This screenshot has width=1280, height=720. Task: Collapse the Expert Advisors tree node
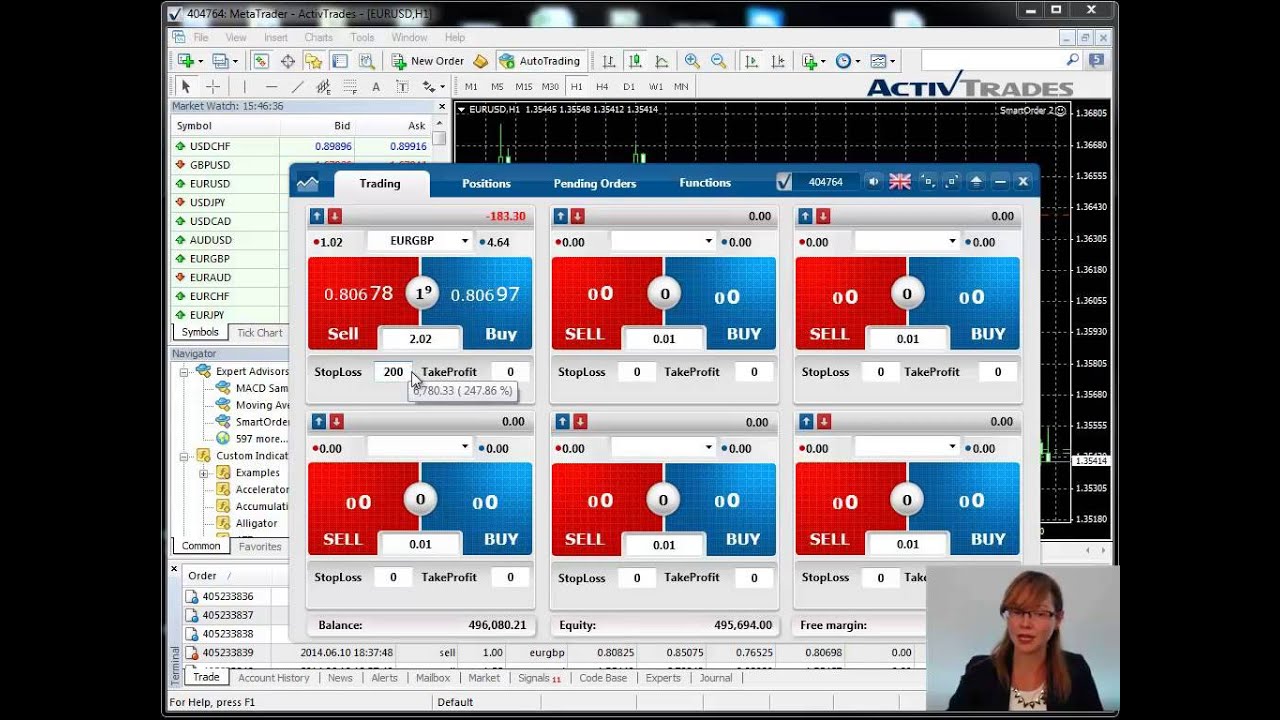click(185, 372)
